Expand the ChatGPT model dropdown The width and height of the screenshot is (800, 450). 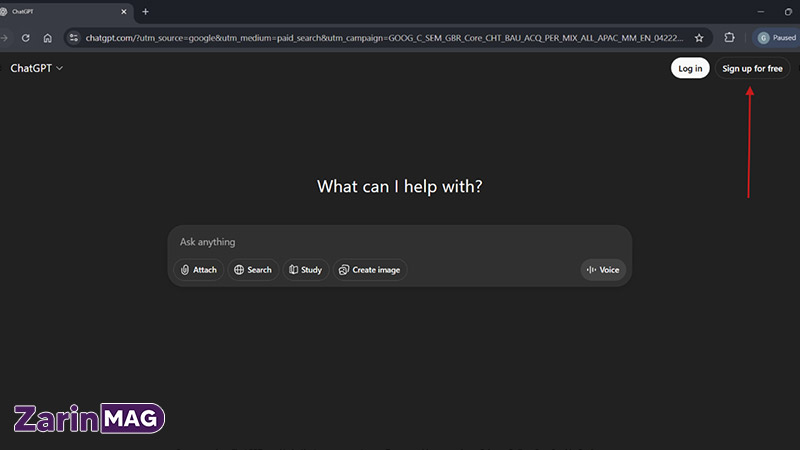(x=37, y=68)
